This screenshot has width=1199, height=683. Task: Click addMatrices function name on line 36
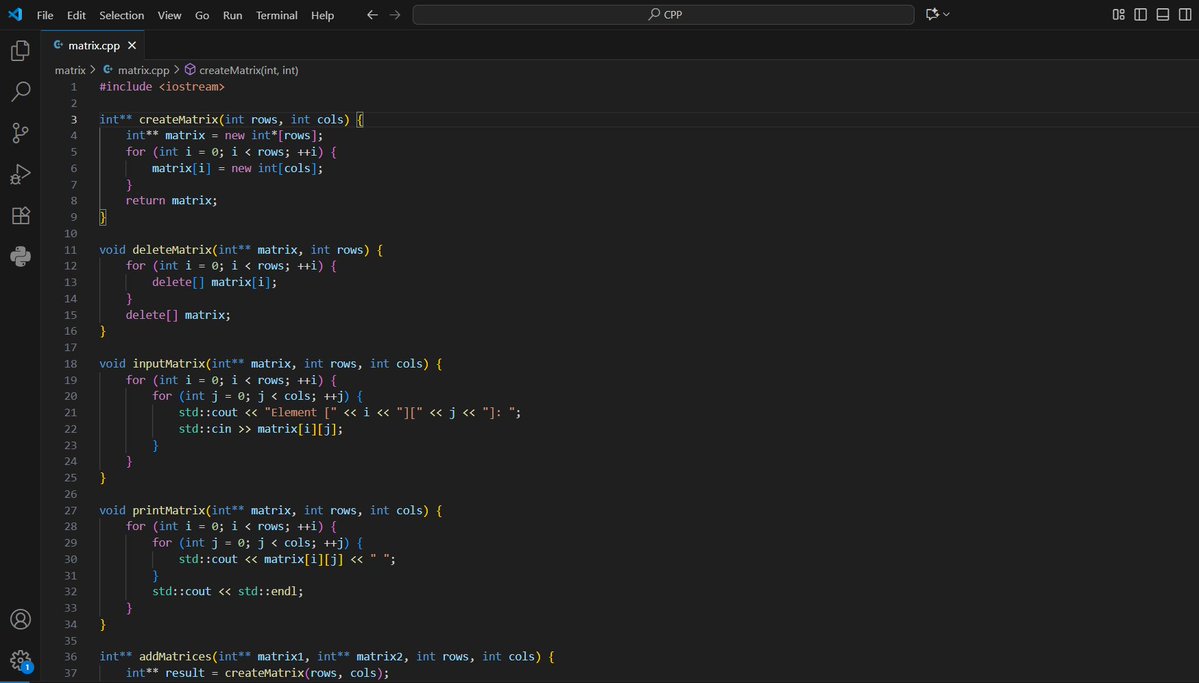(x=175, y=656)
